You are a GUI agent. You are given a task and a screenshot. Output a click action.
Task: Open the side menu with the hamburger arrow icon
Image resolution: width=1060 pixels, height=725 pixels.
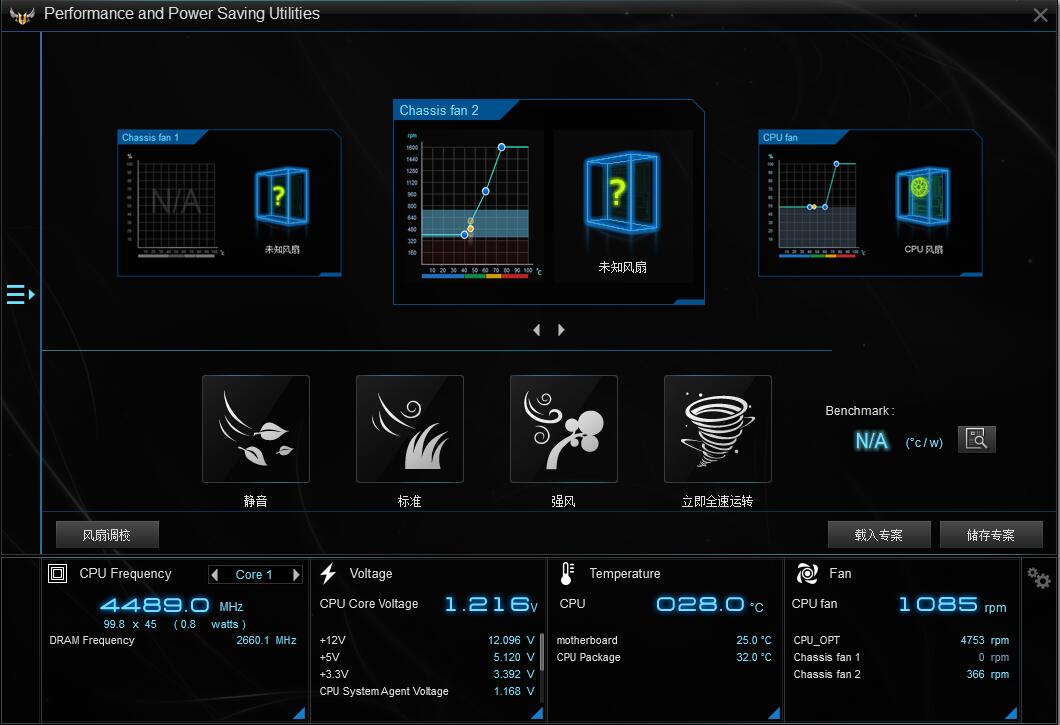pos(20,294)
